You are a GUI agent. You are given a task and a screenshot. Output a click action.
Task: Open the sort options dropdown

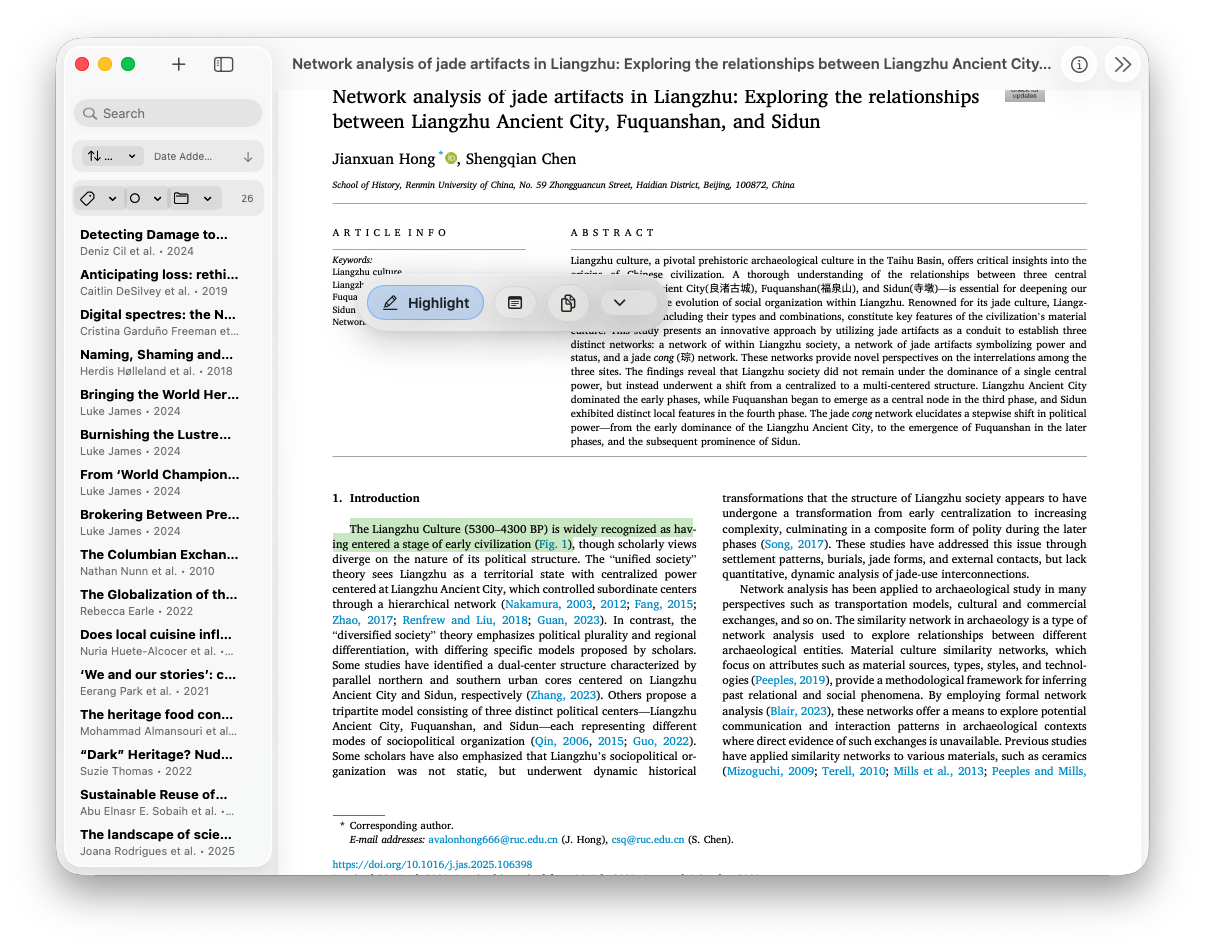pos(113,156)
